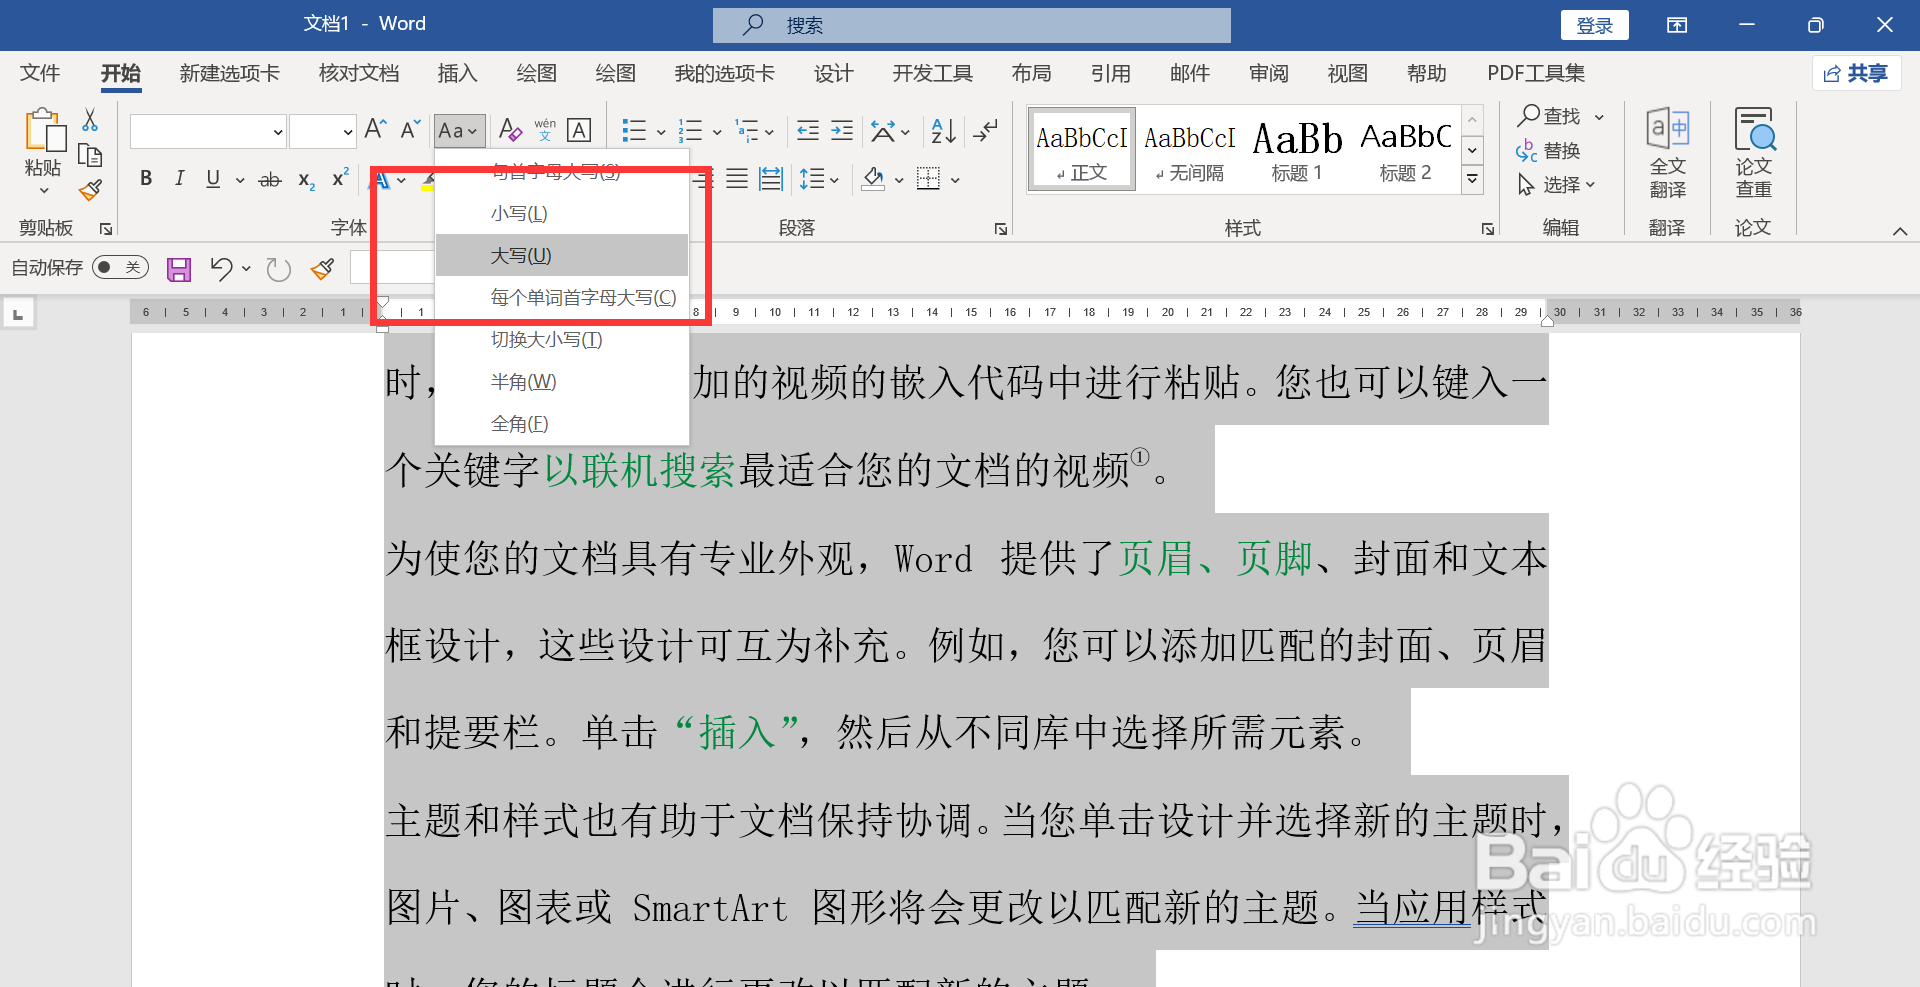Click the Clear Formatting eraser icon

coord(510,130)
